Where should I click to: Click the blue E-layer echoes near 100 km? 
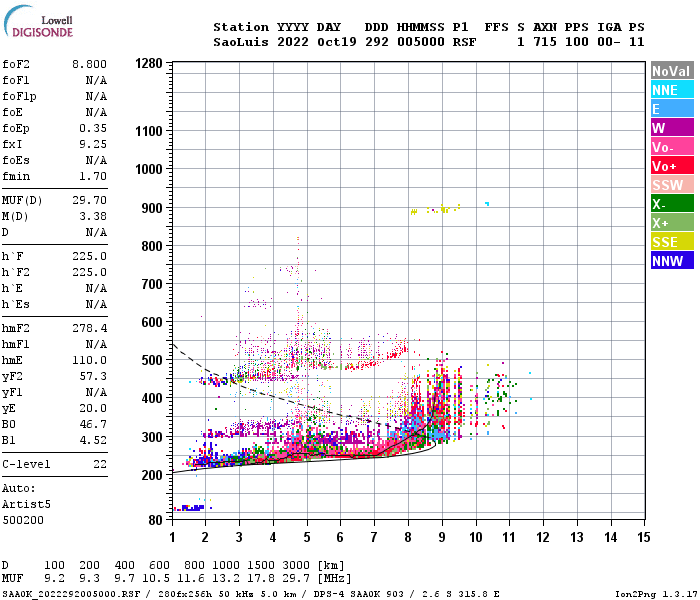pos(193,508)
